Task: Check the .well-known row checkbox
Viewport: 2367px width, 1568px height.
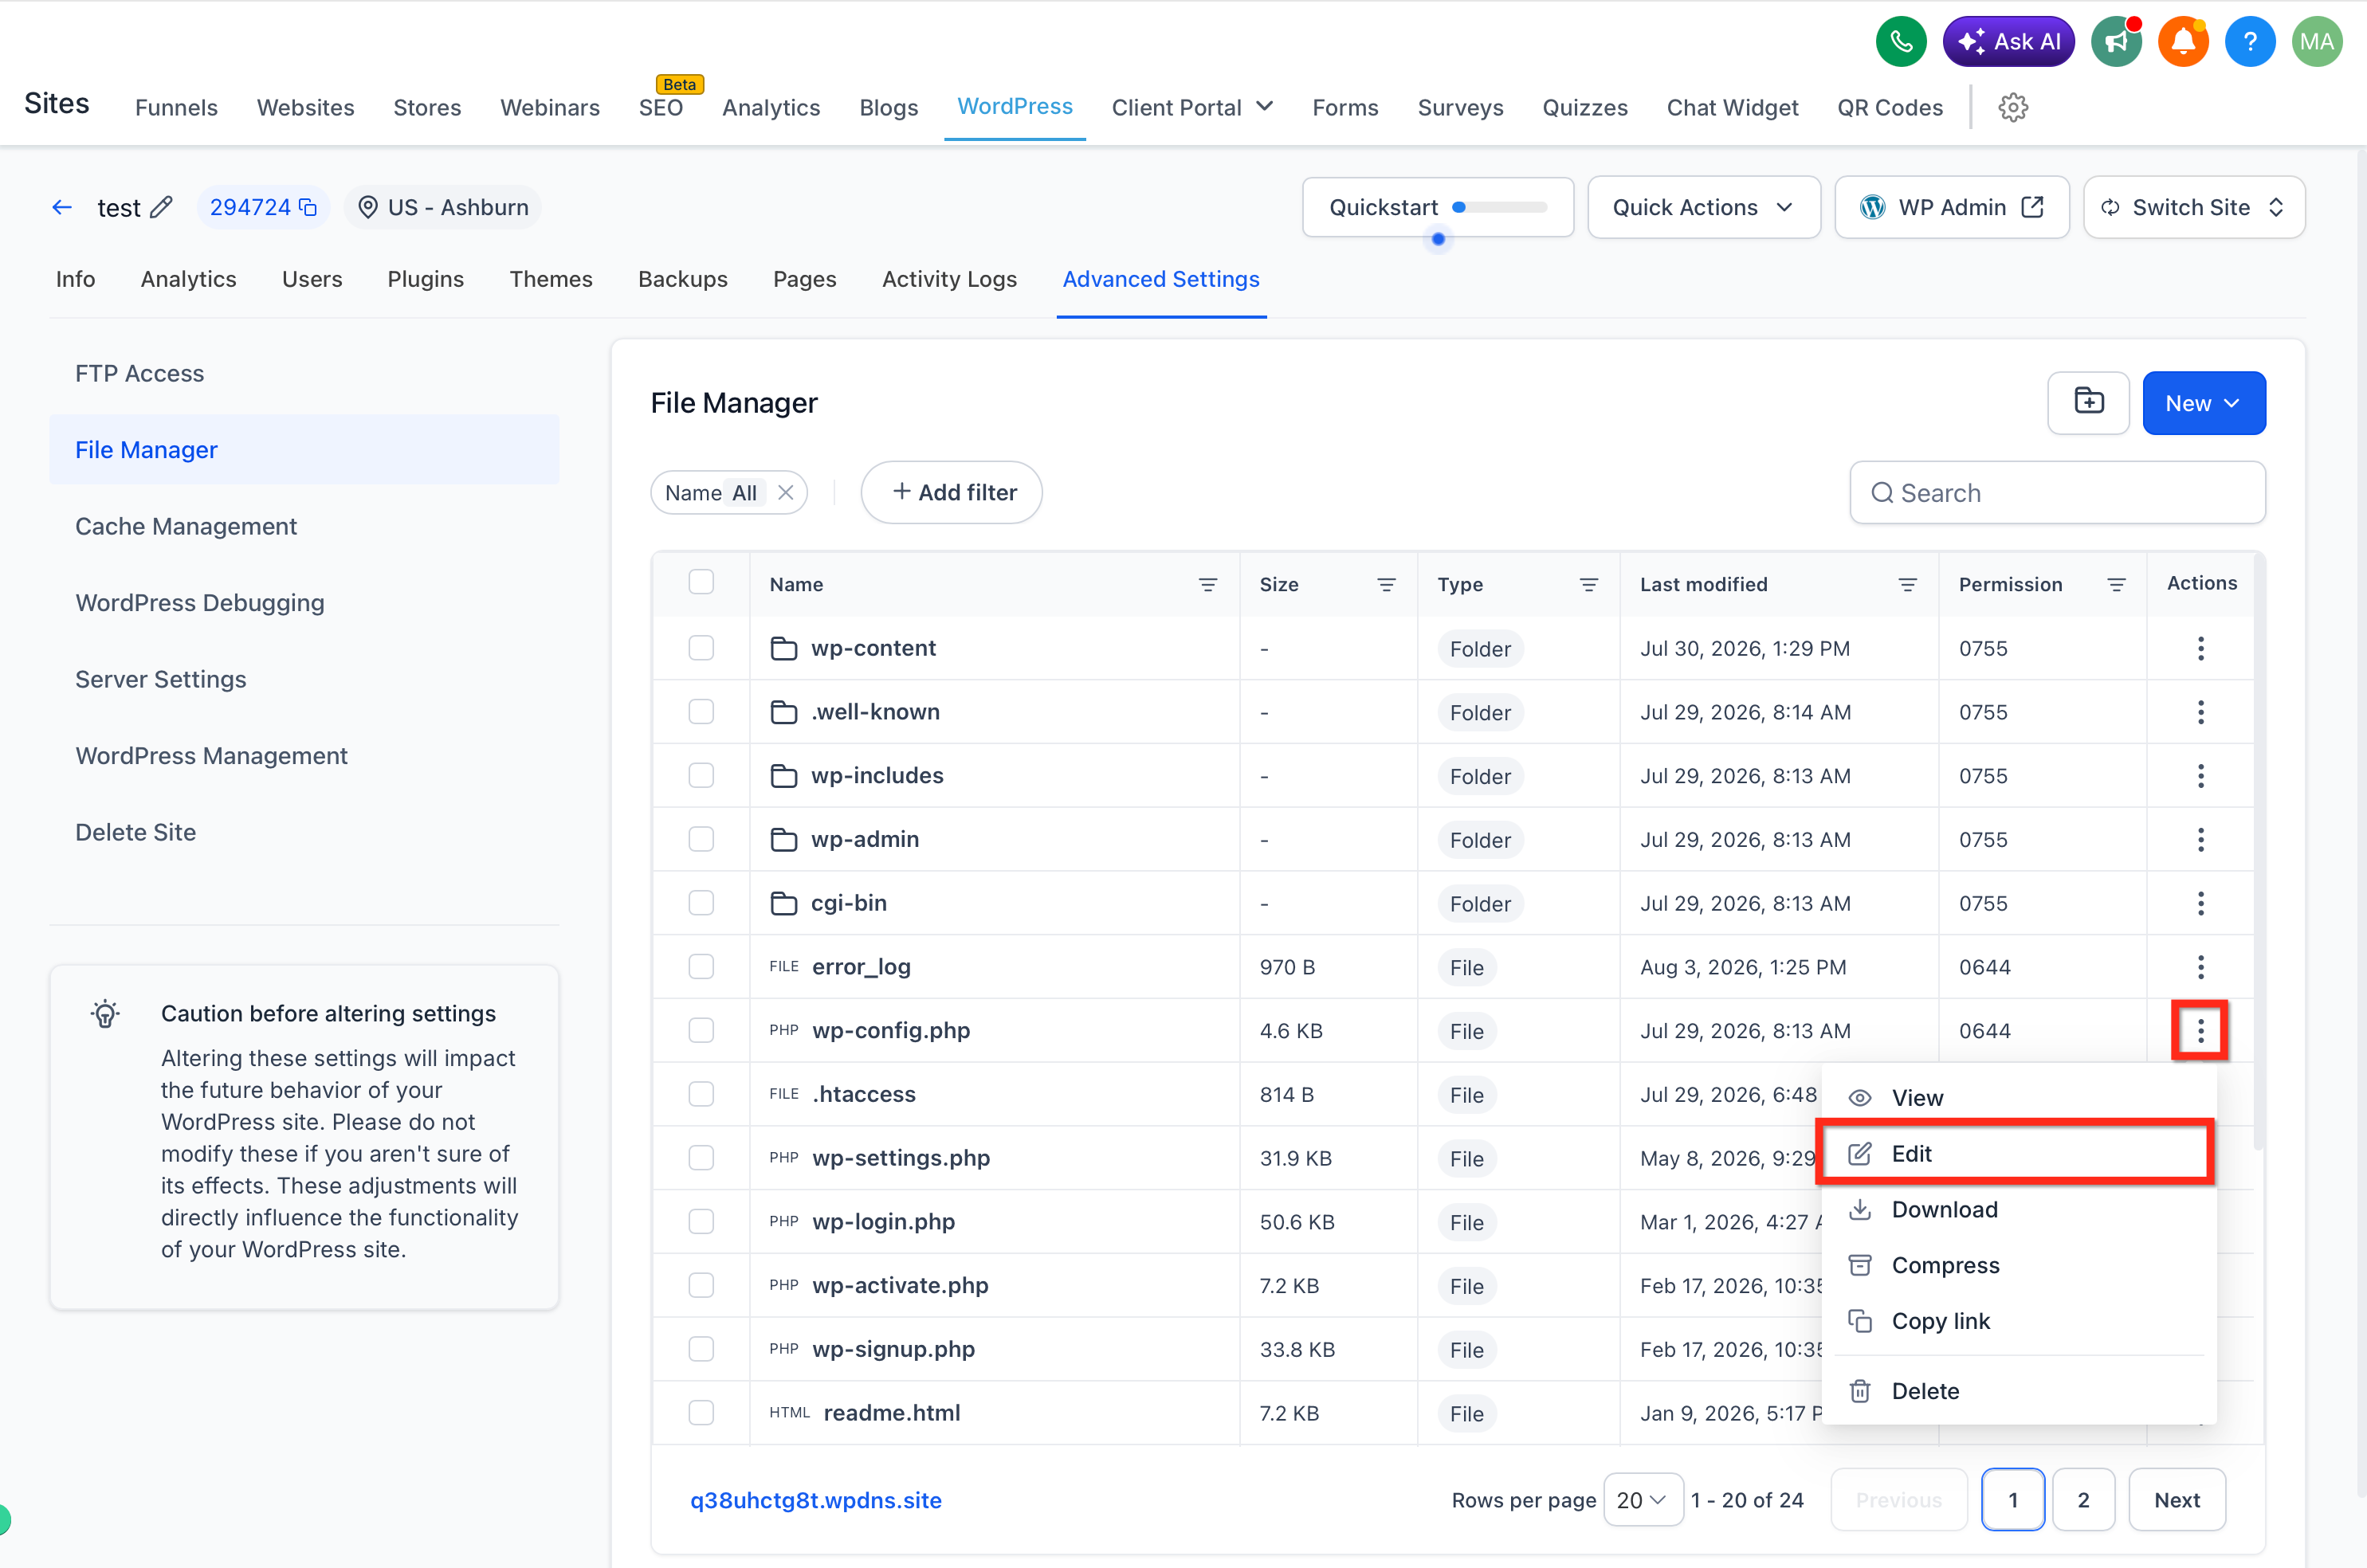Action: (x=701, y=711)
